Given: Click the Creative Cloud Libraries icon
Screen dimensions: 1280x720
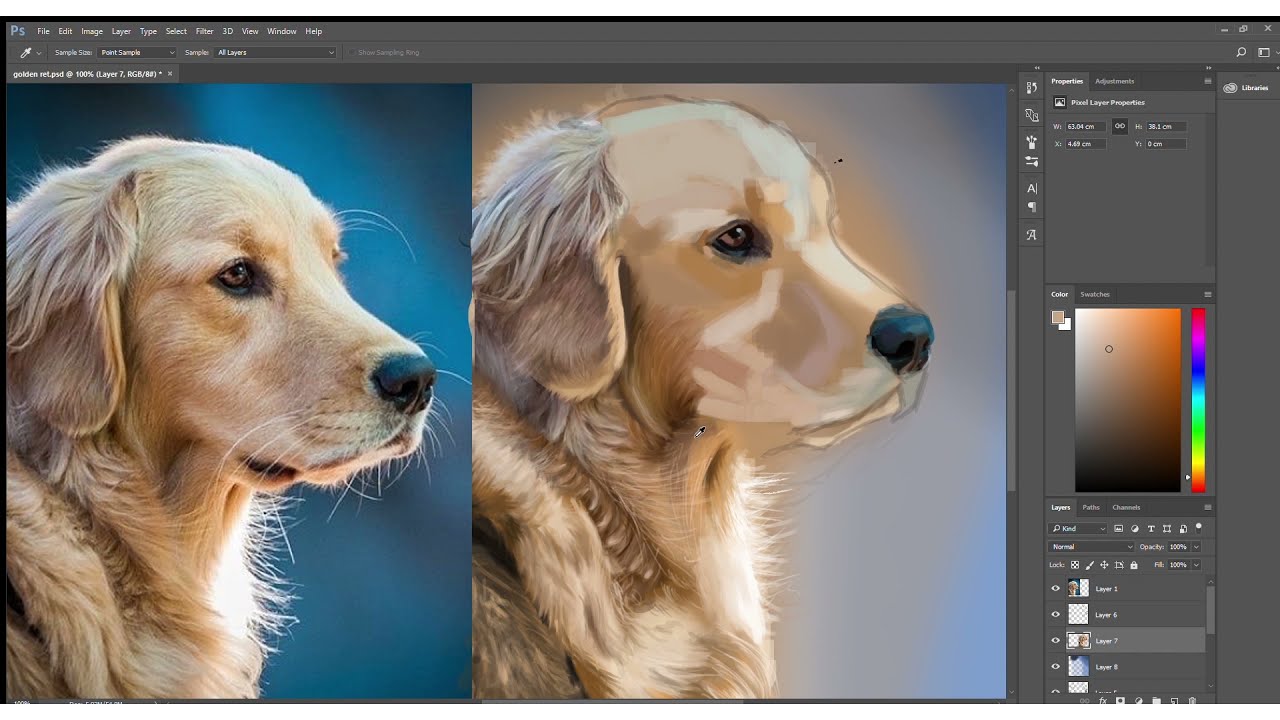Looking at the screenshot, I should 1230,88.
